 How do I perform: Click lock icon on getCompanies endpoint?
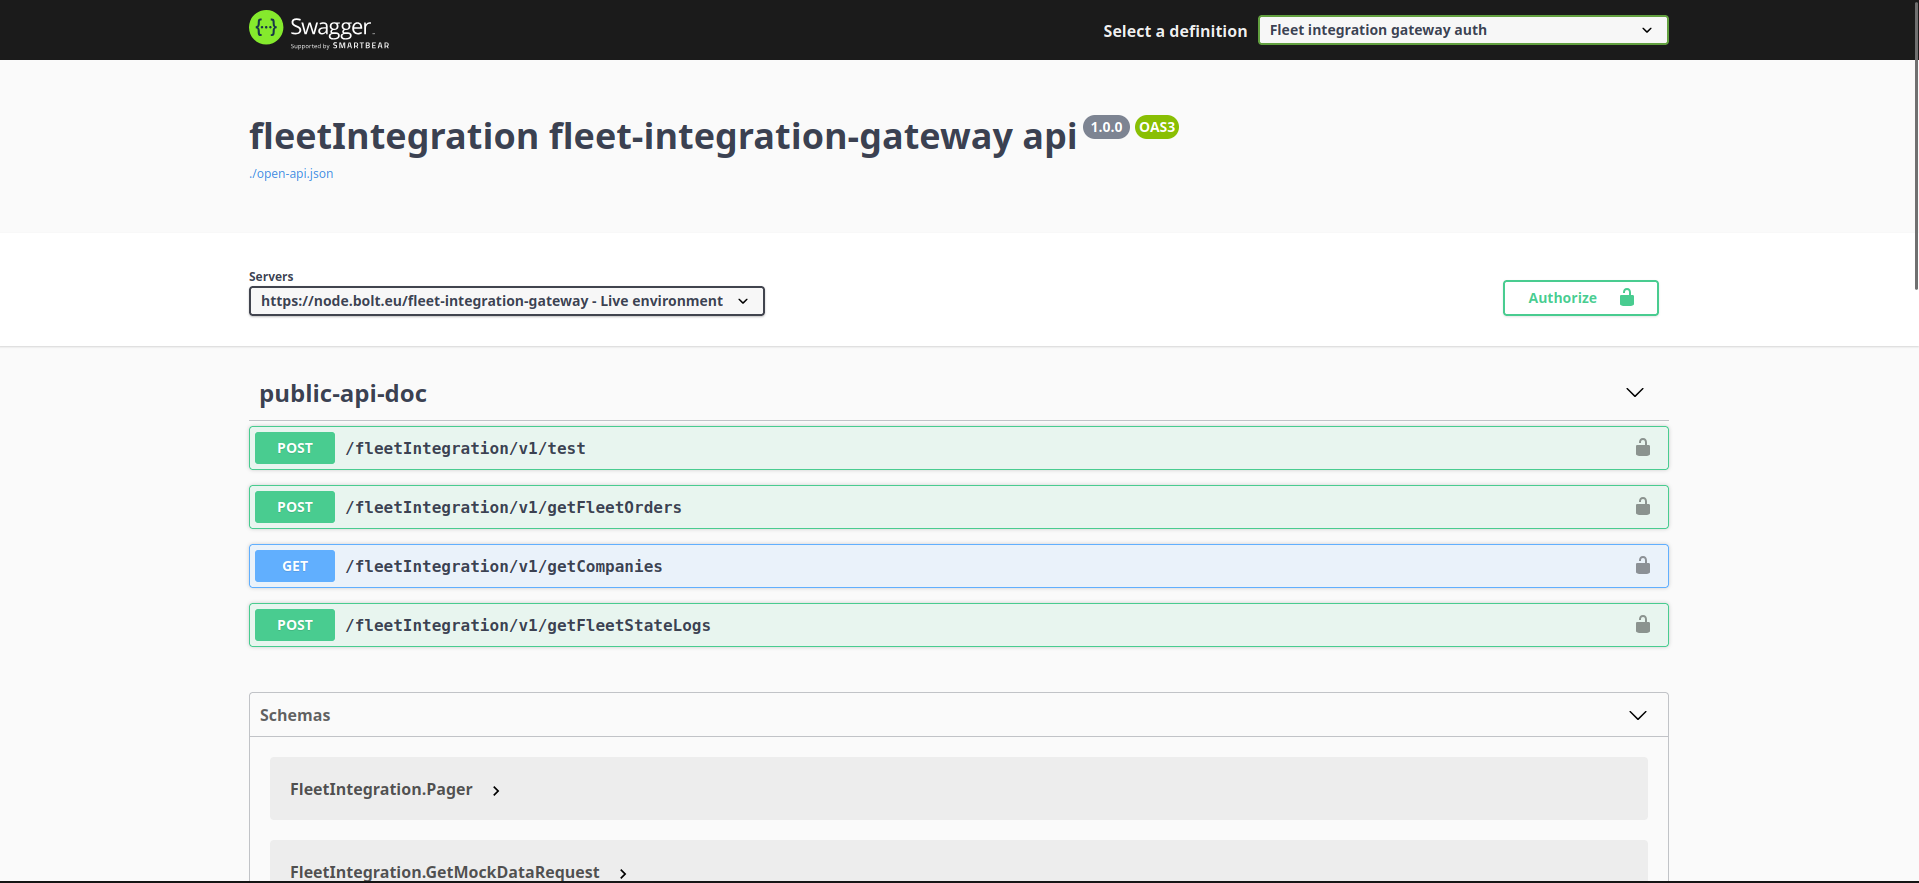pyautogui.click(x=1642, y=566)
